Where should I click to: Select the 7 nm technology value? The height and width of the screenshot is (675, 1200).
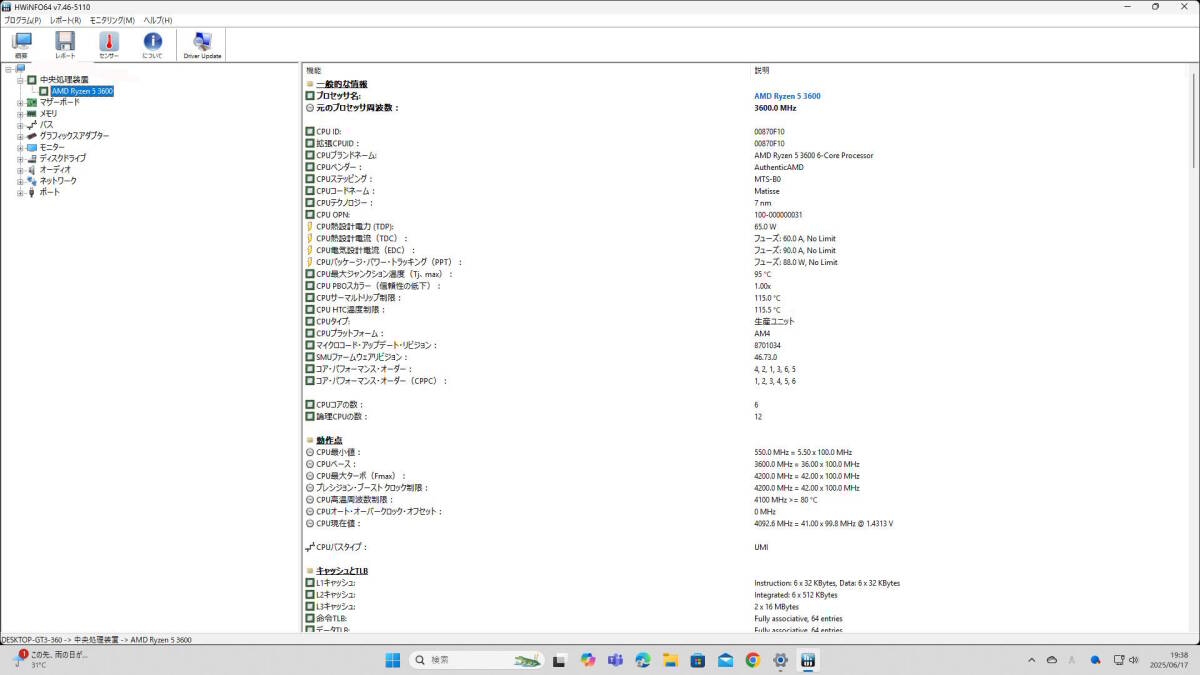tap(763, 203)
